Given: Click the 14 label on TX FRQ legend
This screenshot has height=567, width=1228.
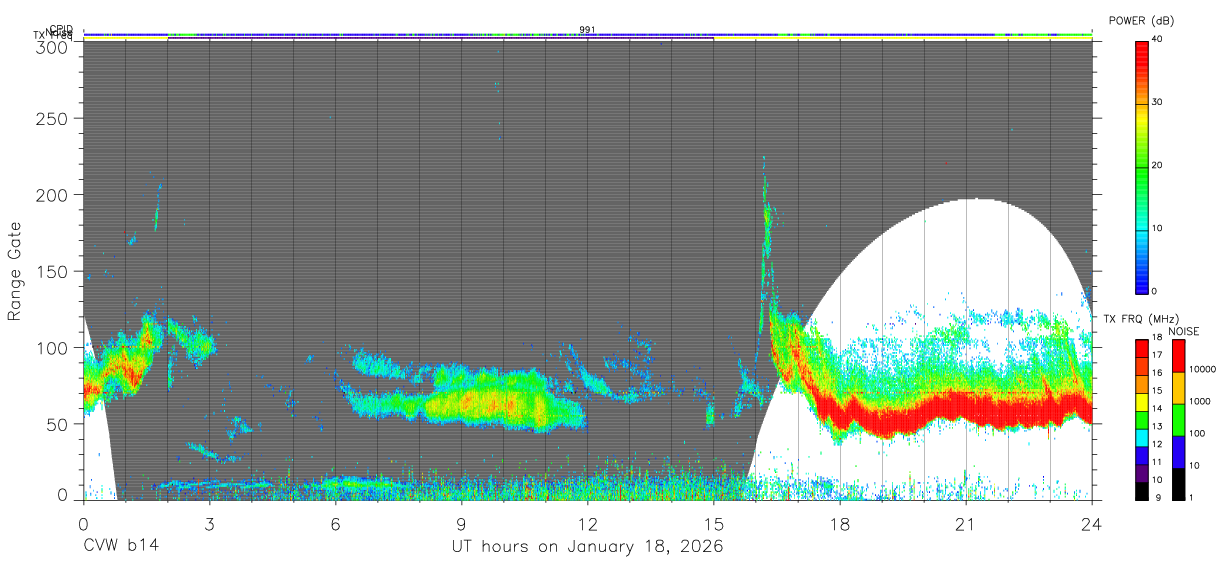Looking at the screenshot, I should [1158, 409].
